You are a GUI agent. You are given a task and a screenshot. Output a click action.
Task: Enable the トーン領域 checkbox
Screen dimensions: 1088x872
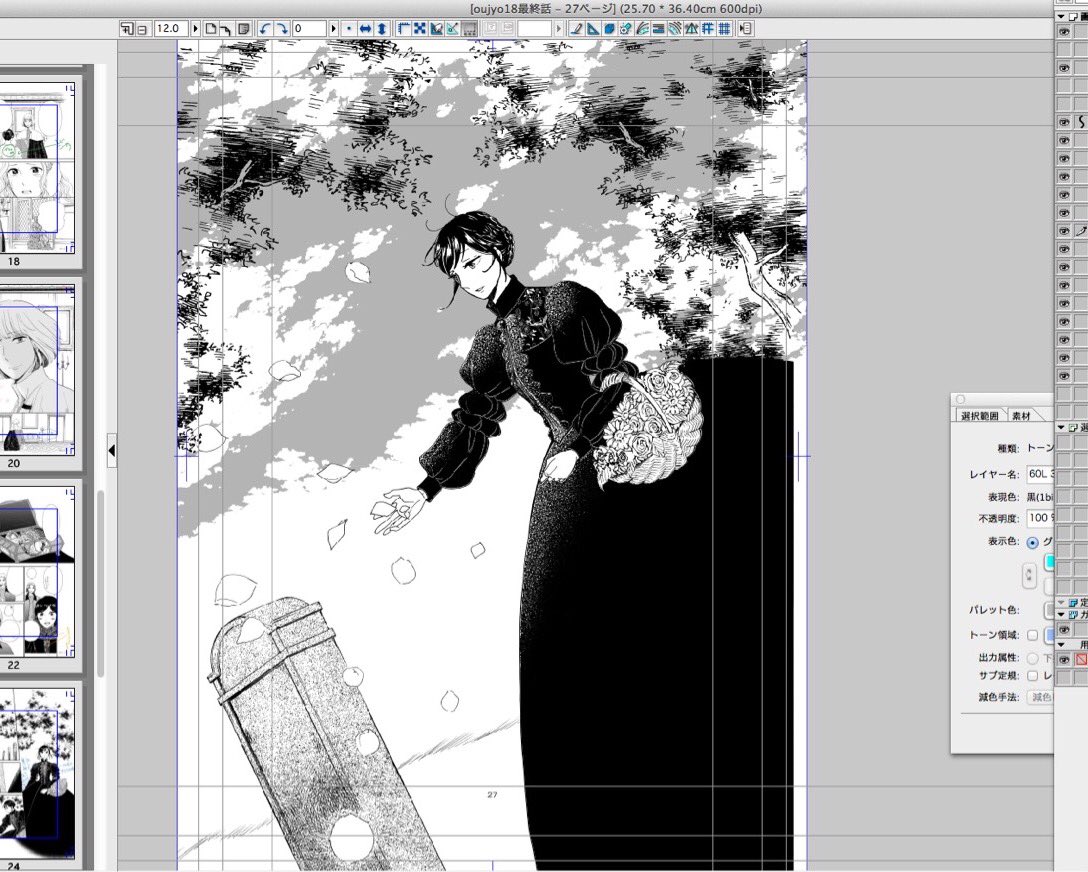[1032, 635]
